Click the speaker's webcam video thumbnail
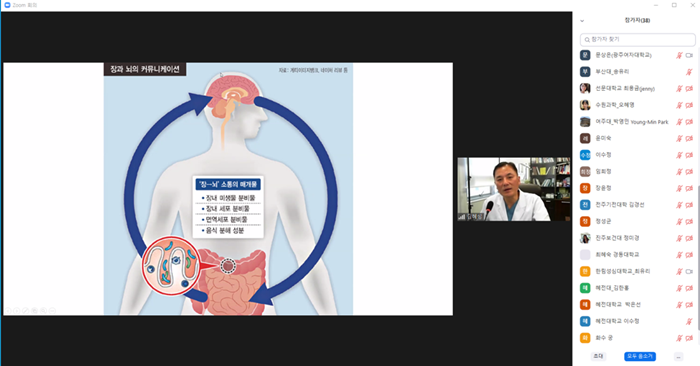Image resolution: width=700 pixels, height=366 pixels. coord(514,189)
